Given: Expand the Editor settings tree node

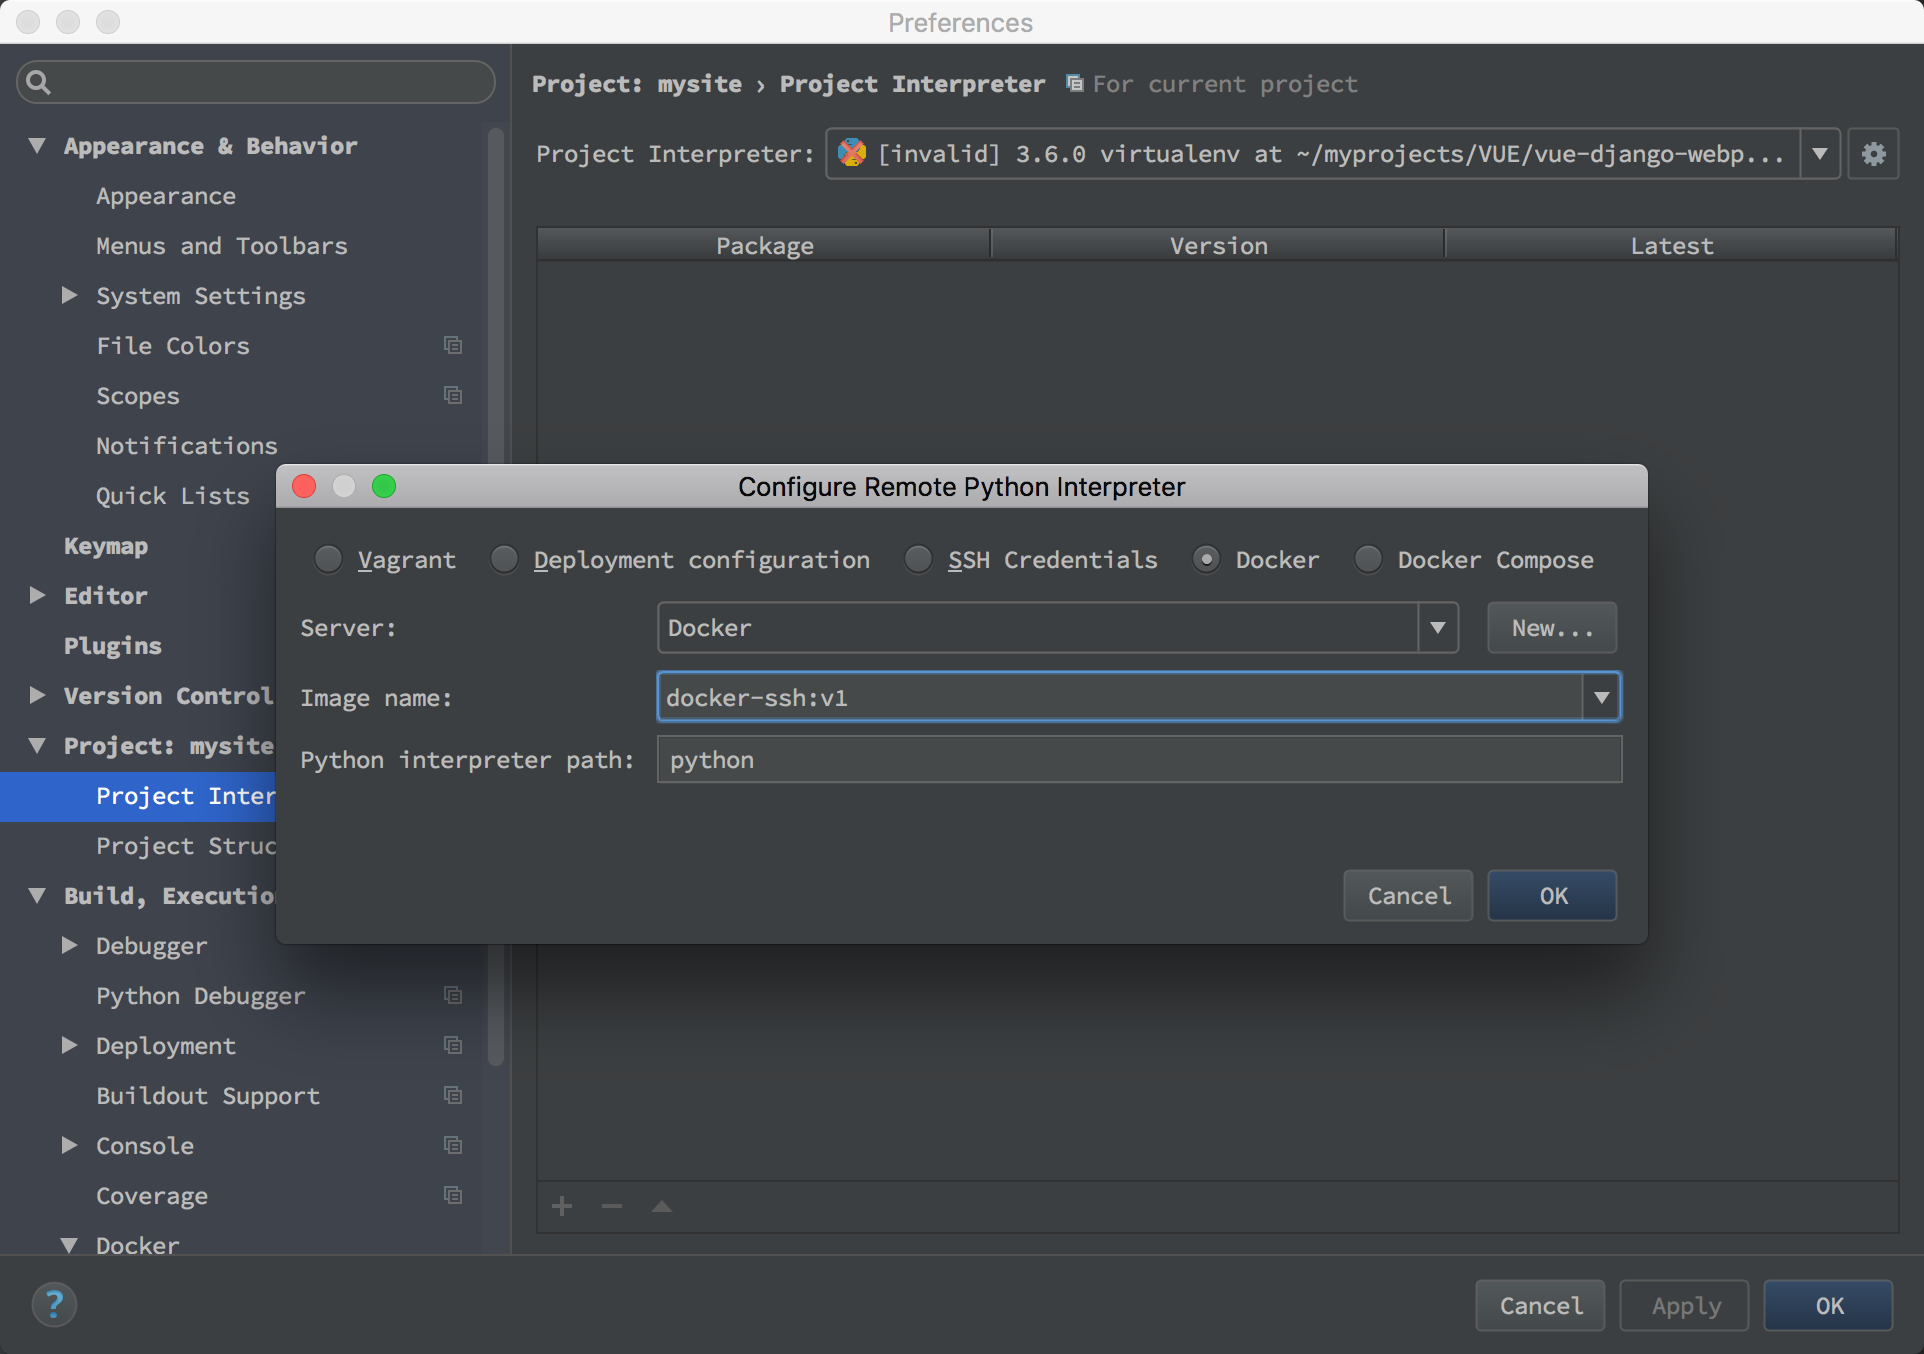Looking at the screenshot, I should click(38, 595).
